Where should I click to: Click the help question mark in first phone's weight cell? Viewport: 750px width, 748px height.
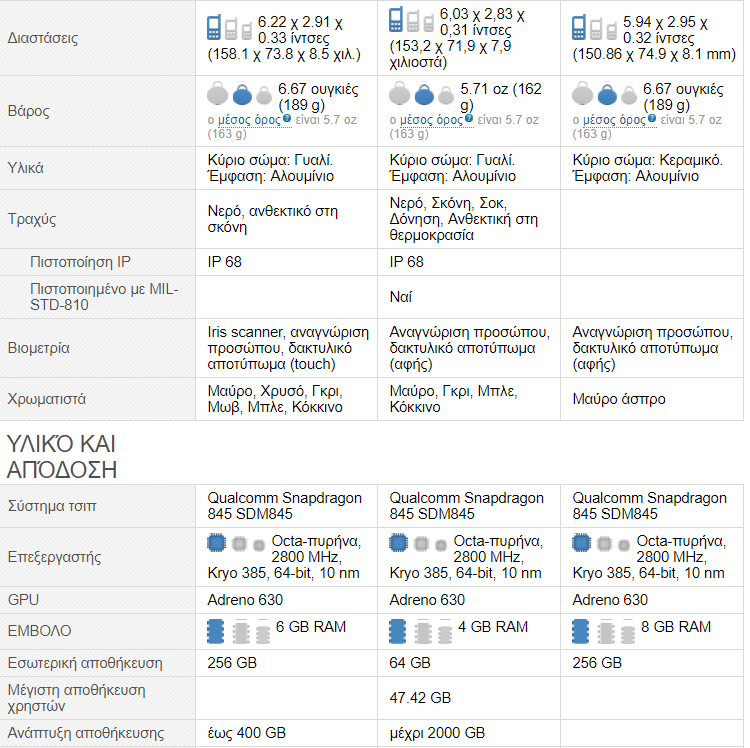[287, 118]
